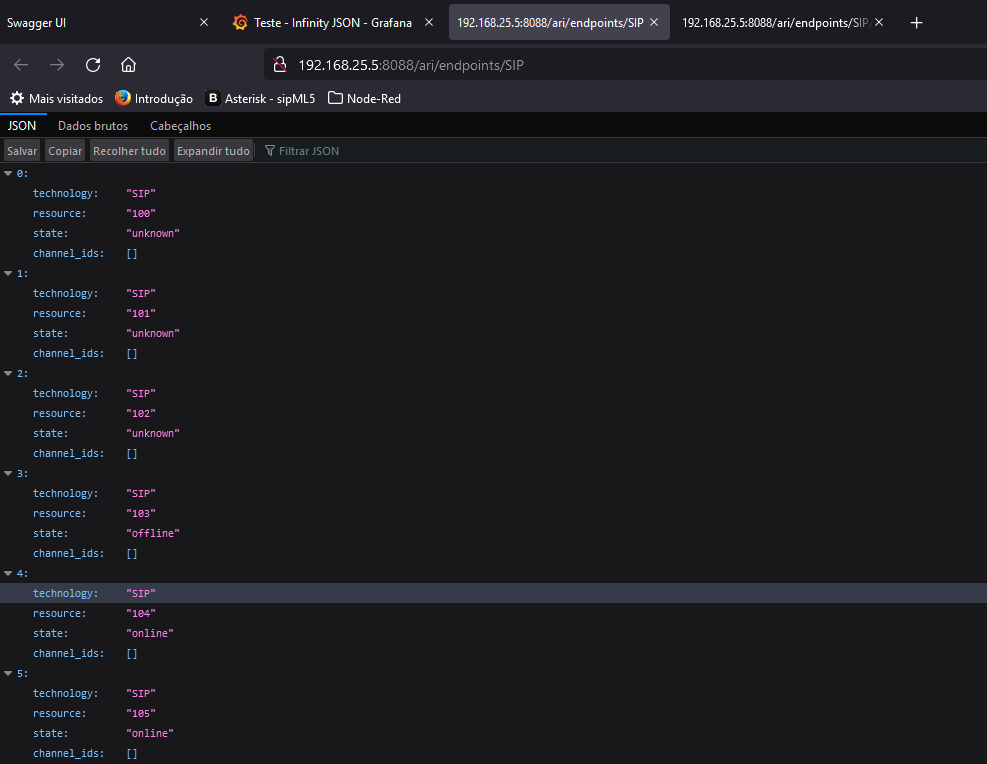Click the lock icon in the address bar

[x=279, y=64]
